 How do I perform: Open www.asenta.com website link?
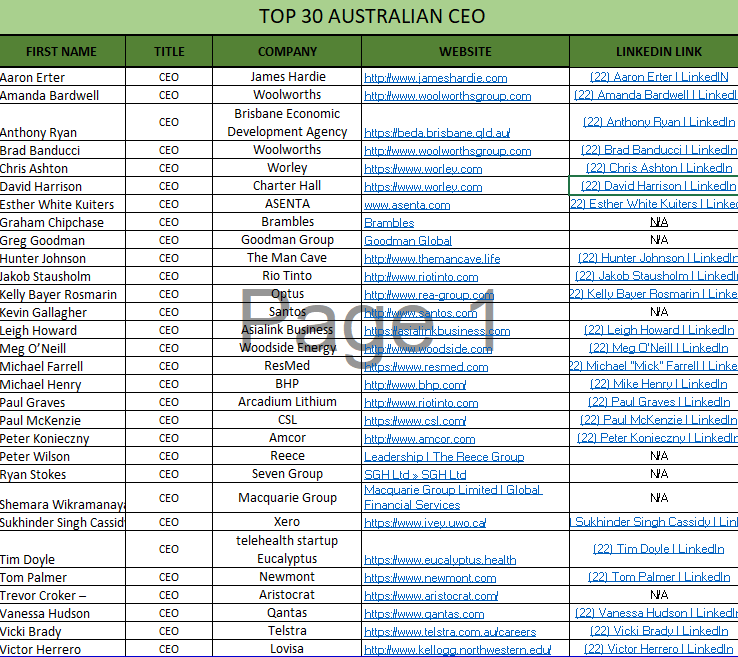[407, 205]
